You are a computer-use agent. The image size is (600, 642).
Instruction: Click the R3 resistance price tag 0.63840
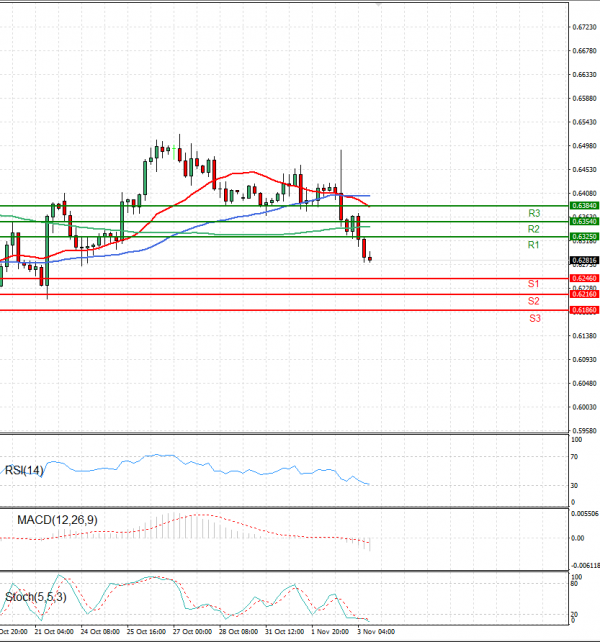[x=584, y=206]
